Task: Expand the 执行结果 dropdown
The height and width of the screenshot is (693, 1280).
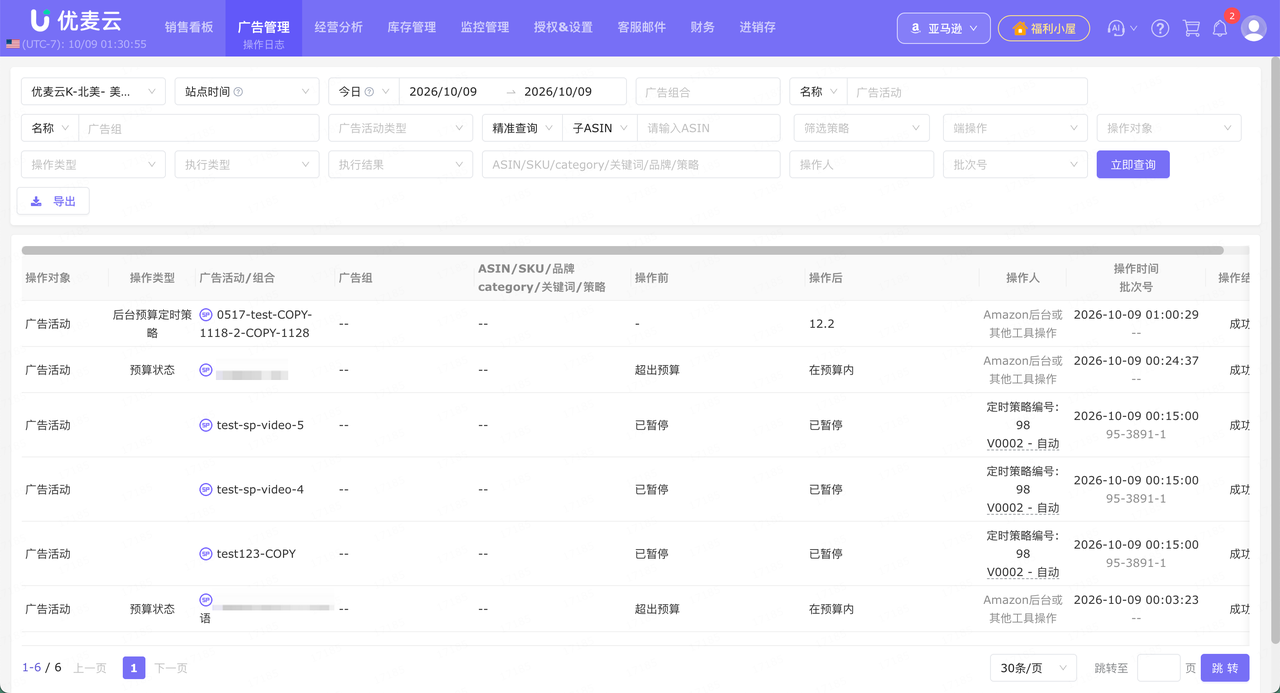Action: pos(401,165)
